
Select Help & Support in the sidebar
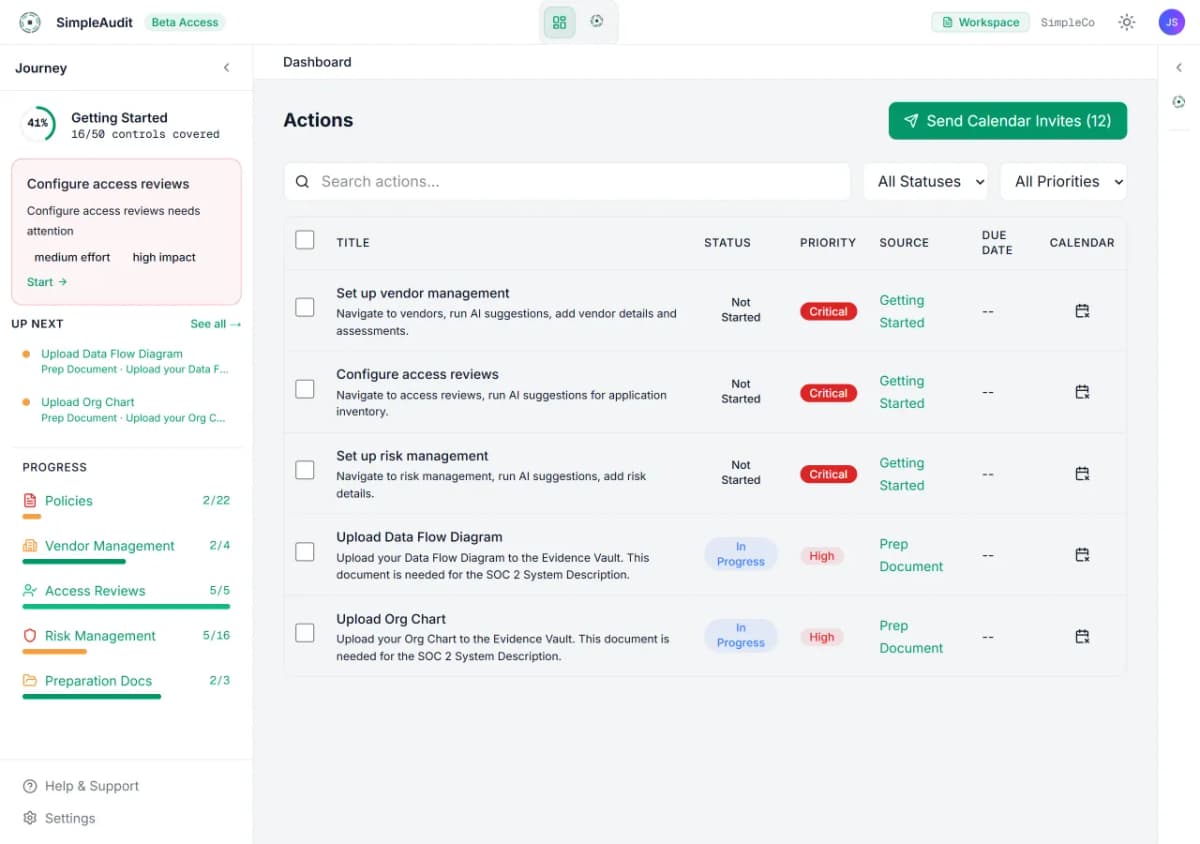(x=89, y=786)
